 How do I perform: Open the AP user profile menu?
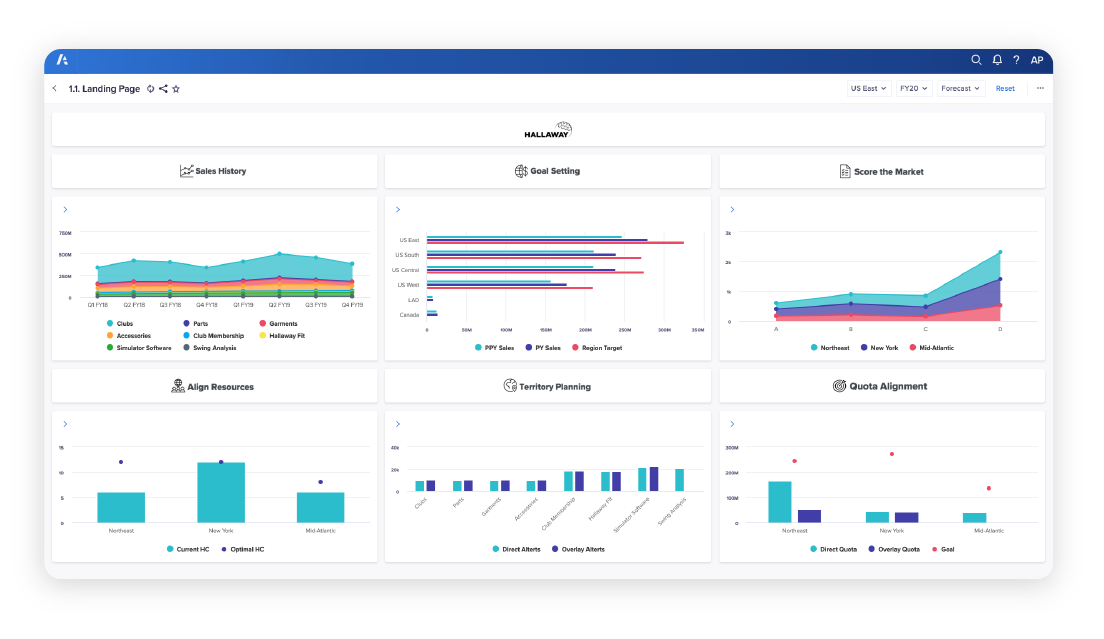tap(1036, 60)
